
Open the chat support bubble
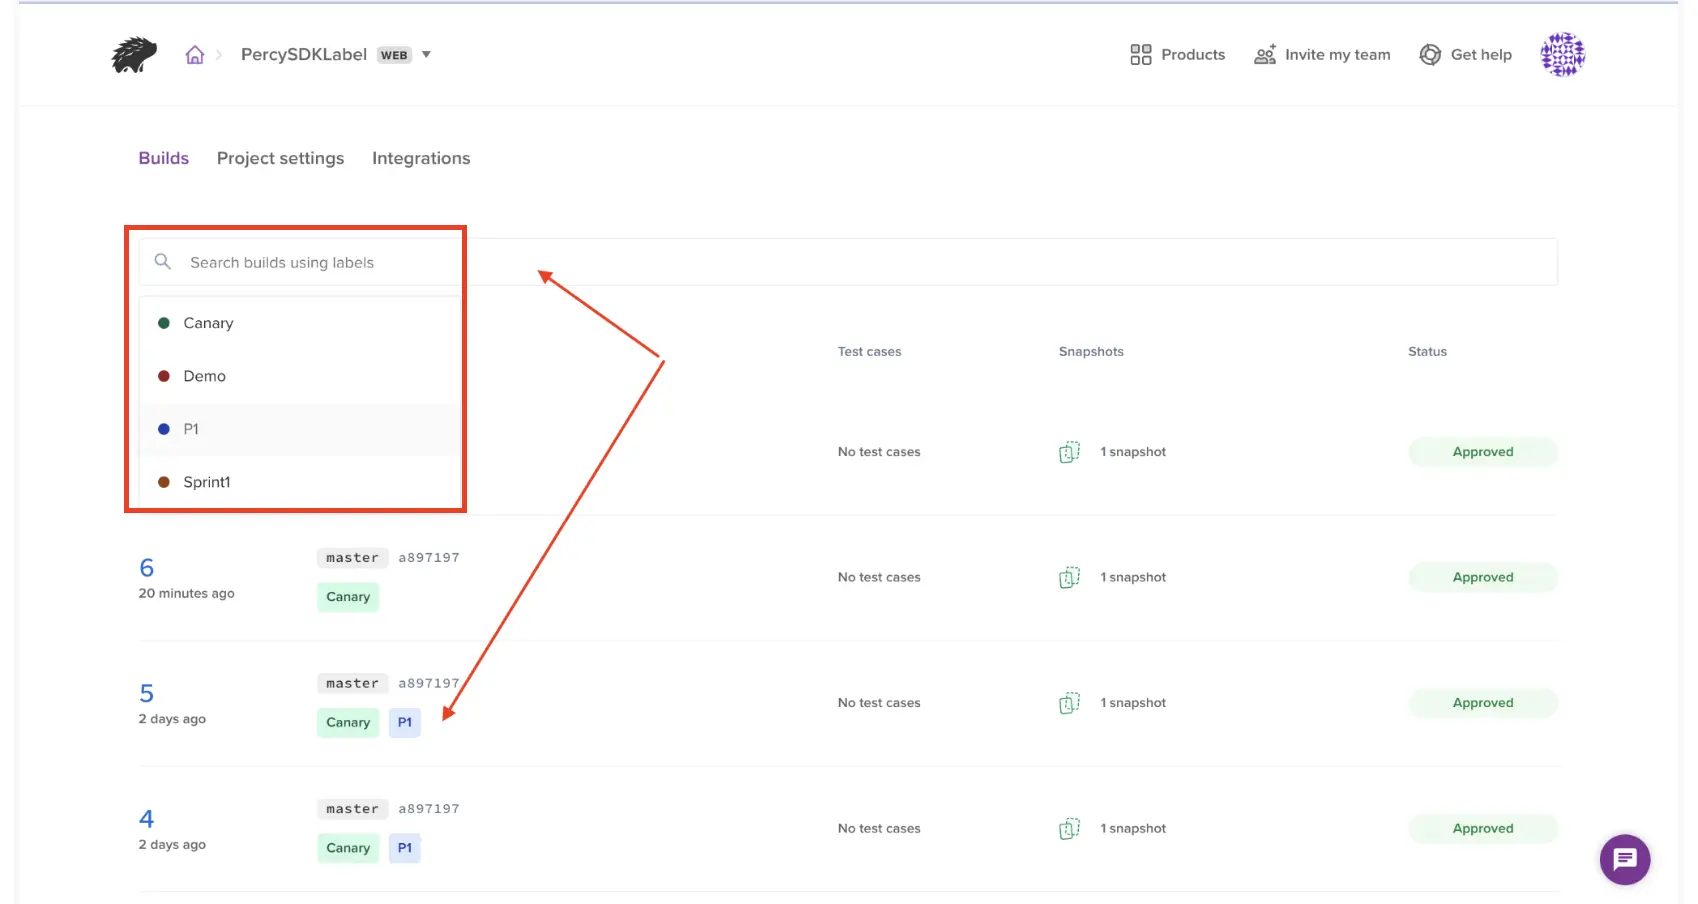coord(1624,859)
